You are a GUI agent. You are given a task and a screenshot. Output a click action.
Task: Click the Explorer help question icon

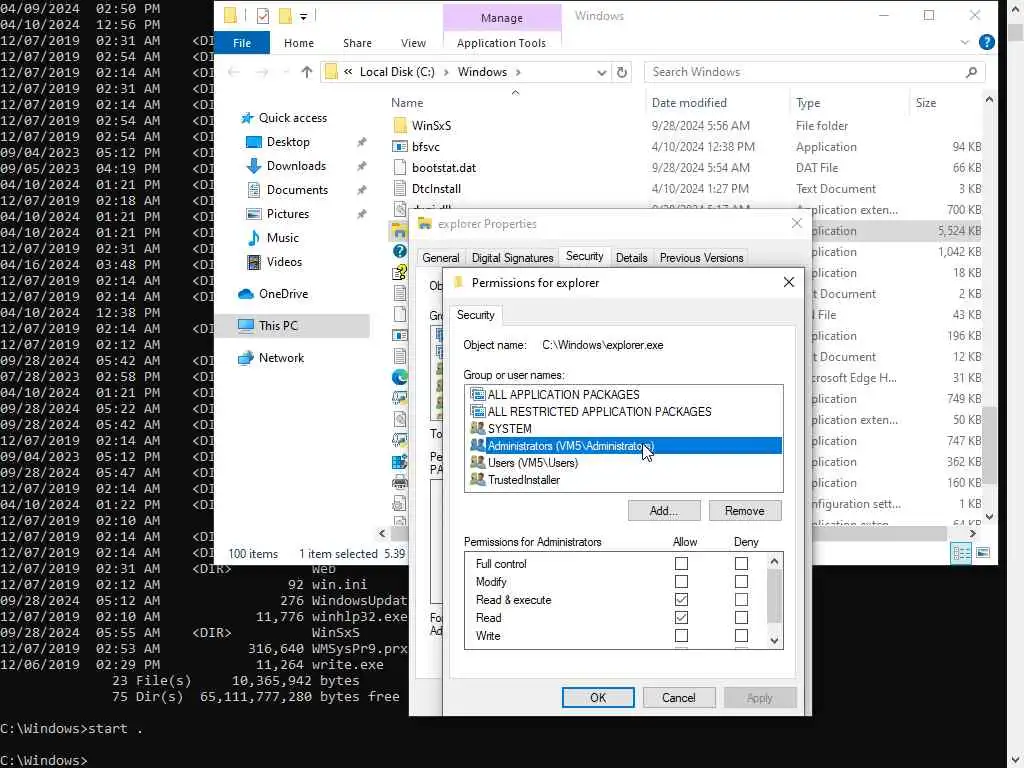click(x=987, y=42)
